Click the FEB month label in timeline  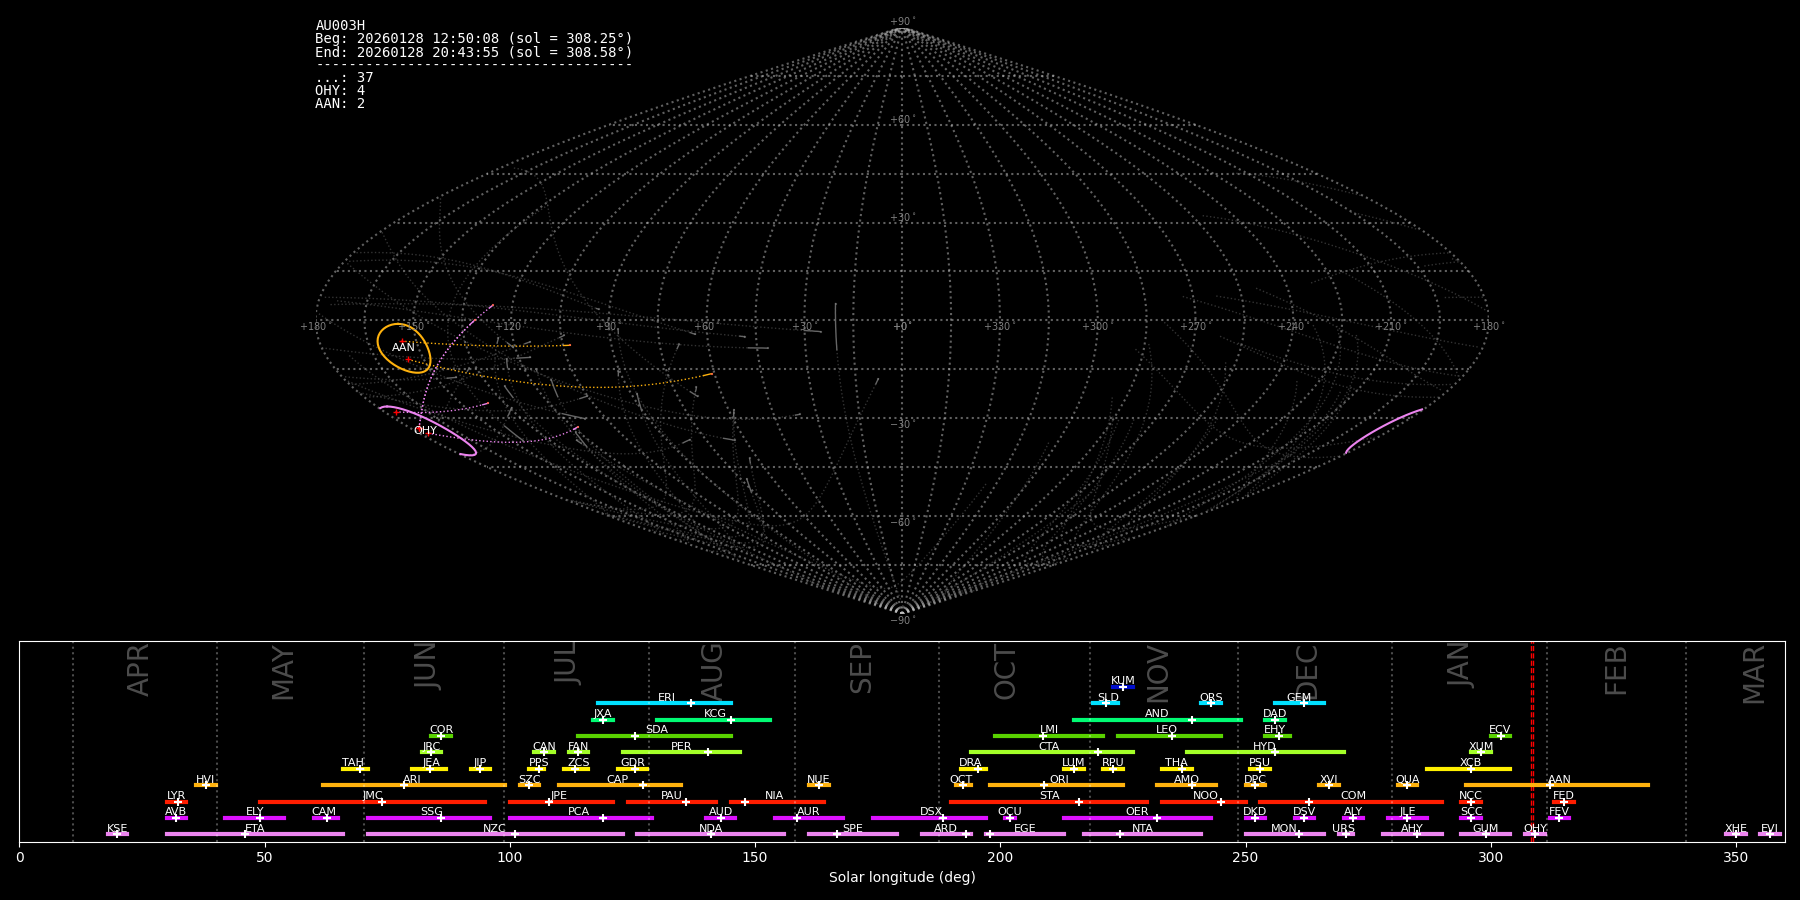(x=1616, y=671)
